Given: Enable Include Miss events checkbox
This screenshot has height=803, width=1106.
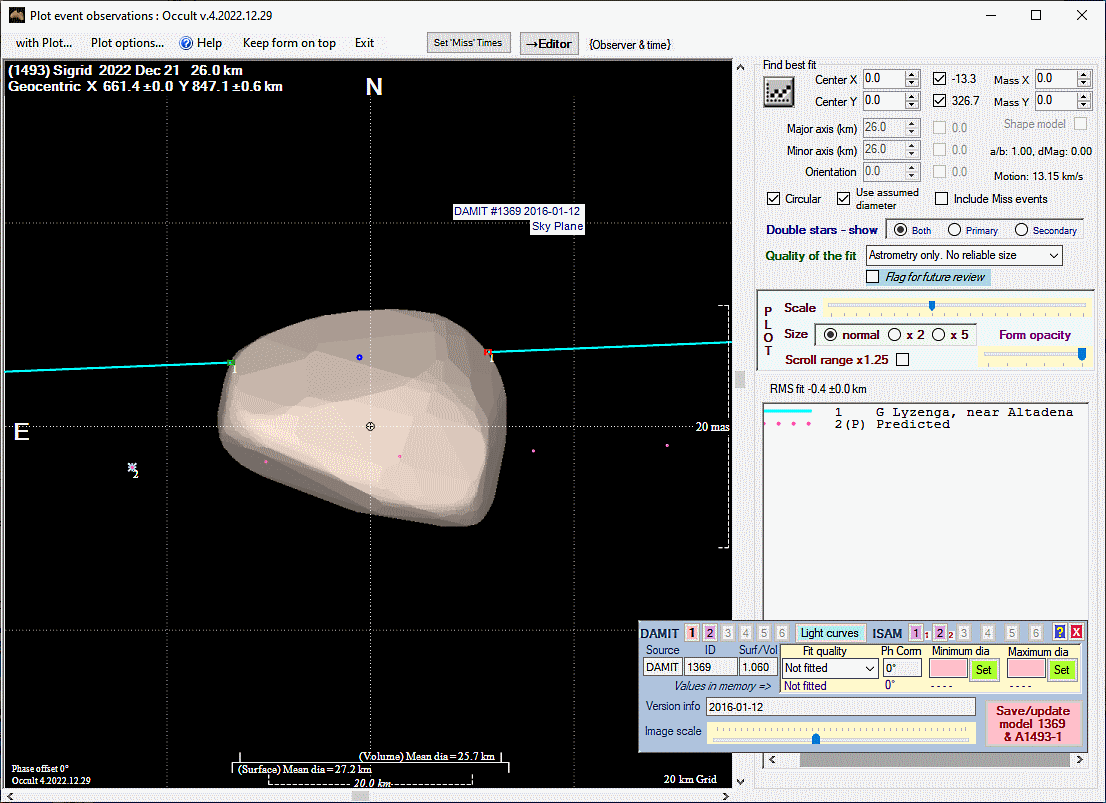Looking at the screenshot, I should 941,199.
